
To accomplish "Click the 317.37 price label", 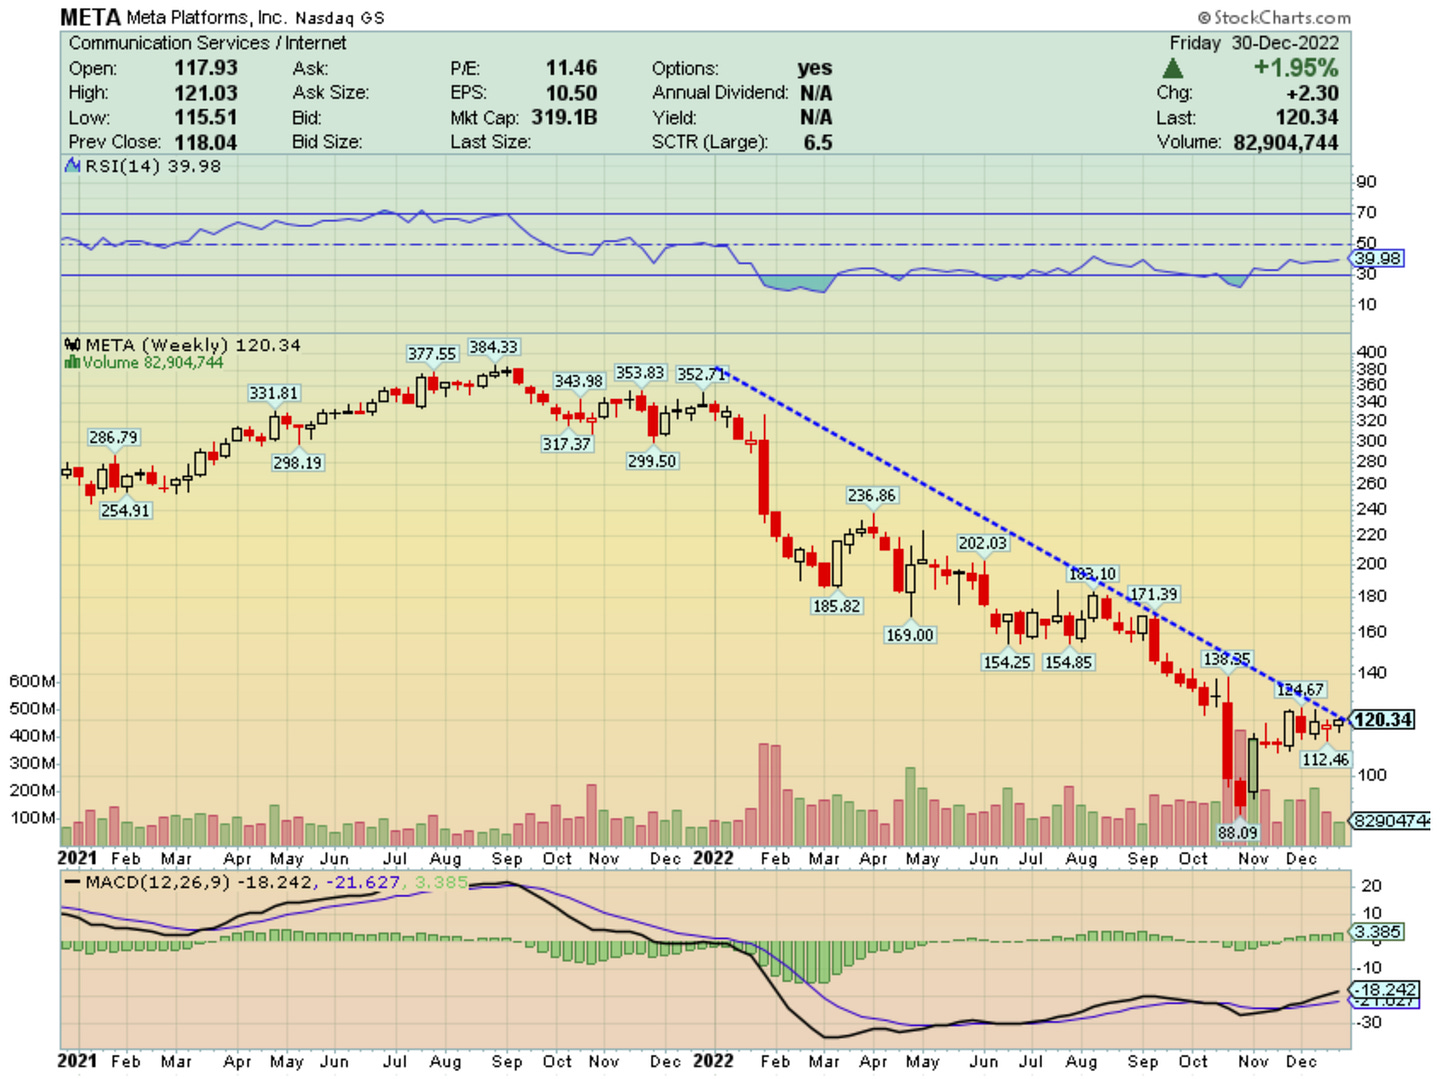I will point(567,444).
